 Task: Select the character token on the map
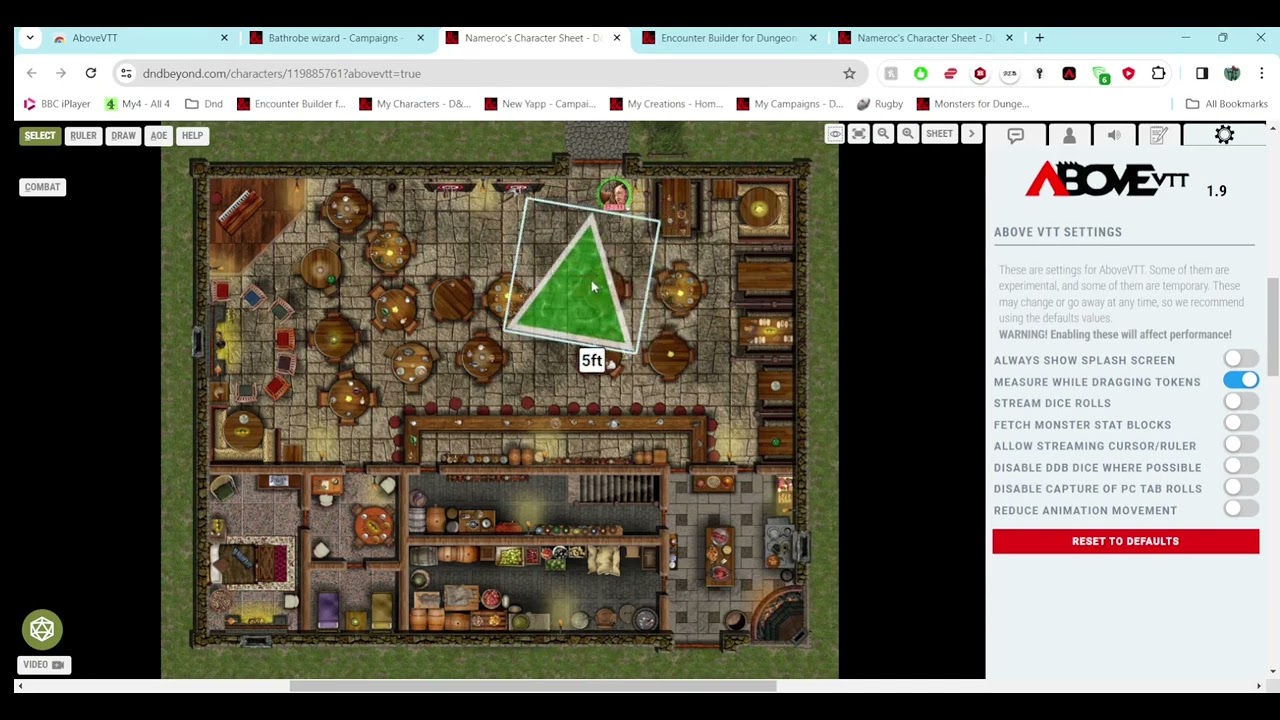click(615, 194)
